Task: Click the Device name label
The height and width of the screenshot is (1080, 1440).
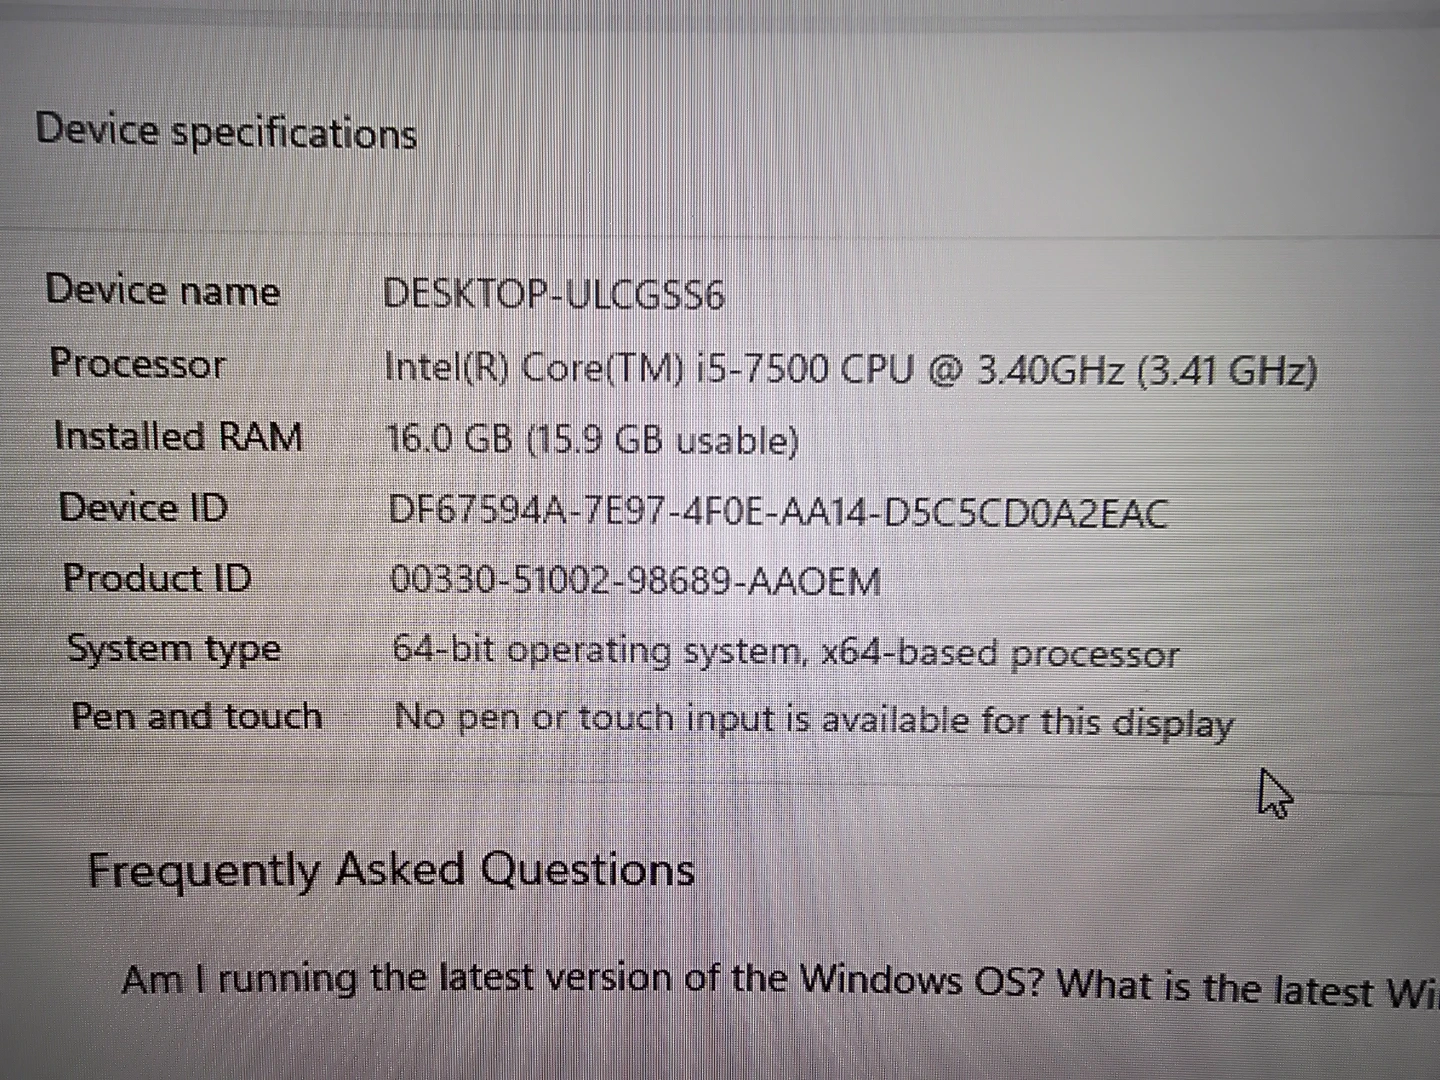Action: 163,291
